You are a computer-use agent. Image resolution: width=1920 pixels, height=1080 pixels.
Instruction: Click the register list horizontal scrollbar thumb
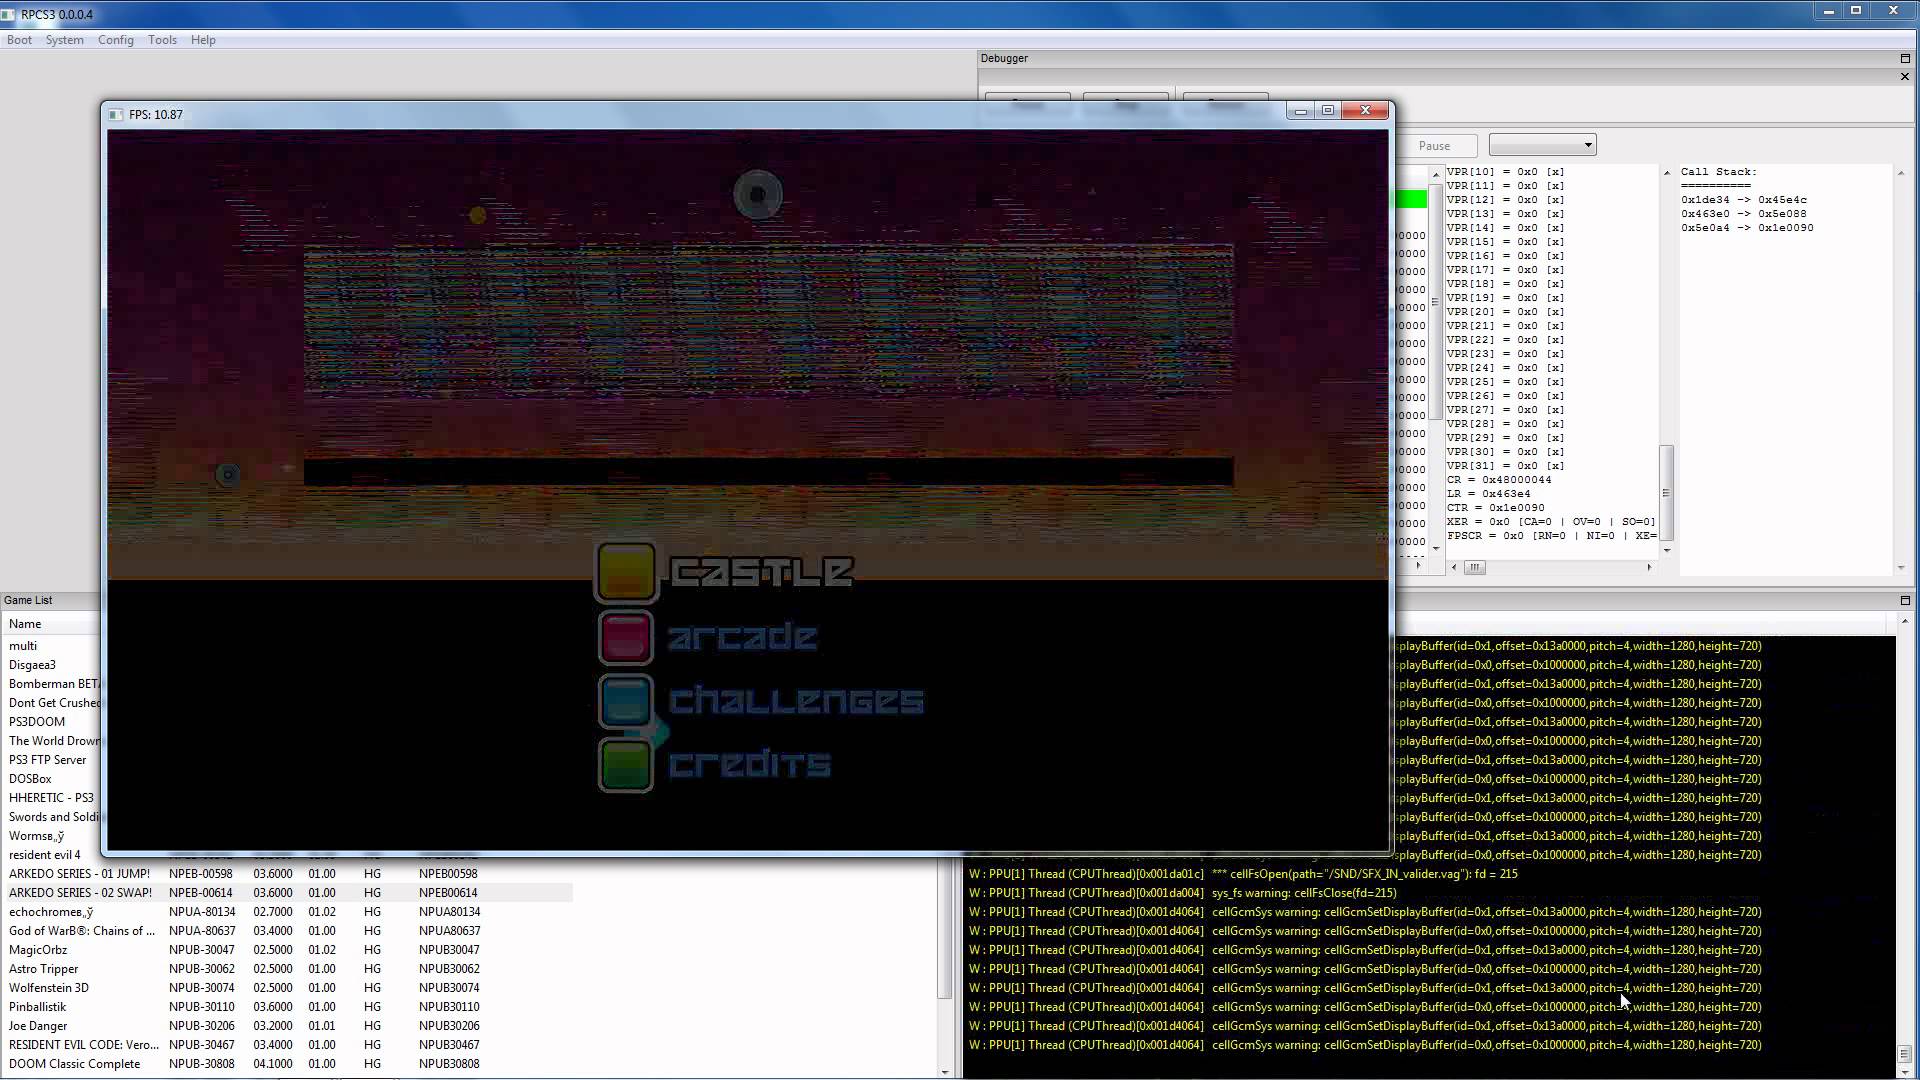1475,568
